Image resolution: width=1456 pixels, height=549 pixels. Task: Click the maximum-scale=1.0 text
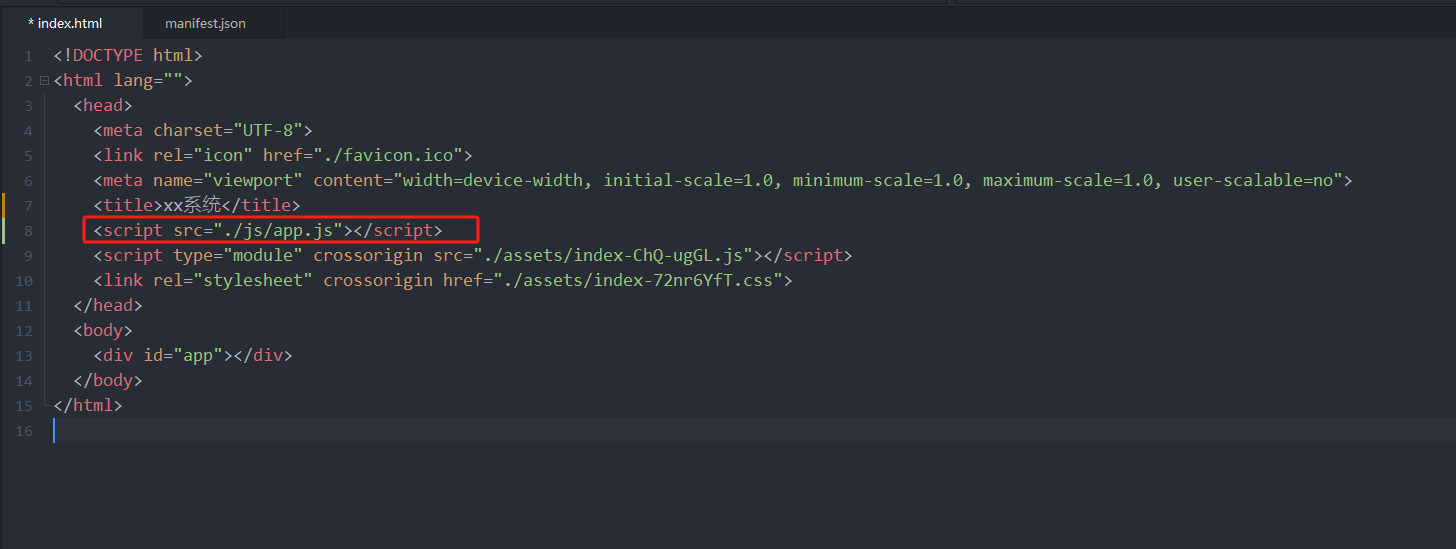point(1068,180)
